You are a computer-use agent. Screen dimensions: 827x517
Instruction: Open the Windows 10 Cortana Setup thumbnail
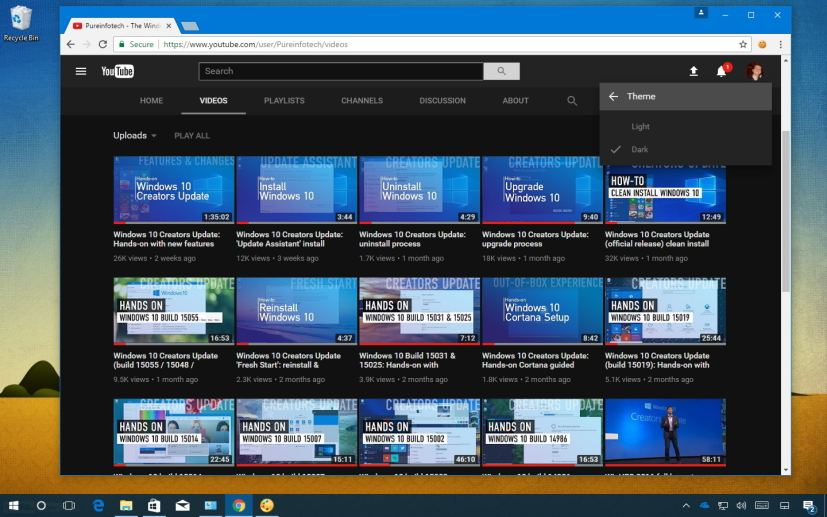(542, 311)
